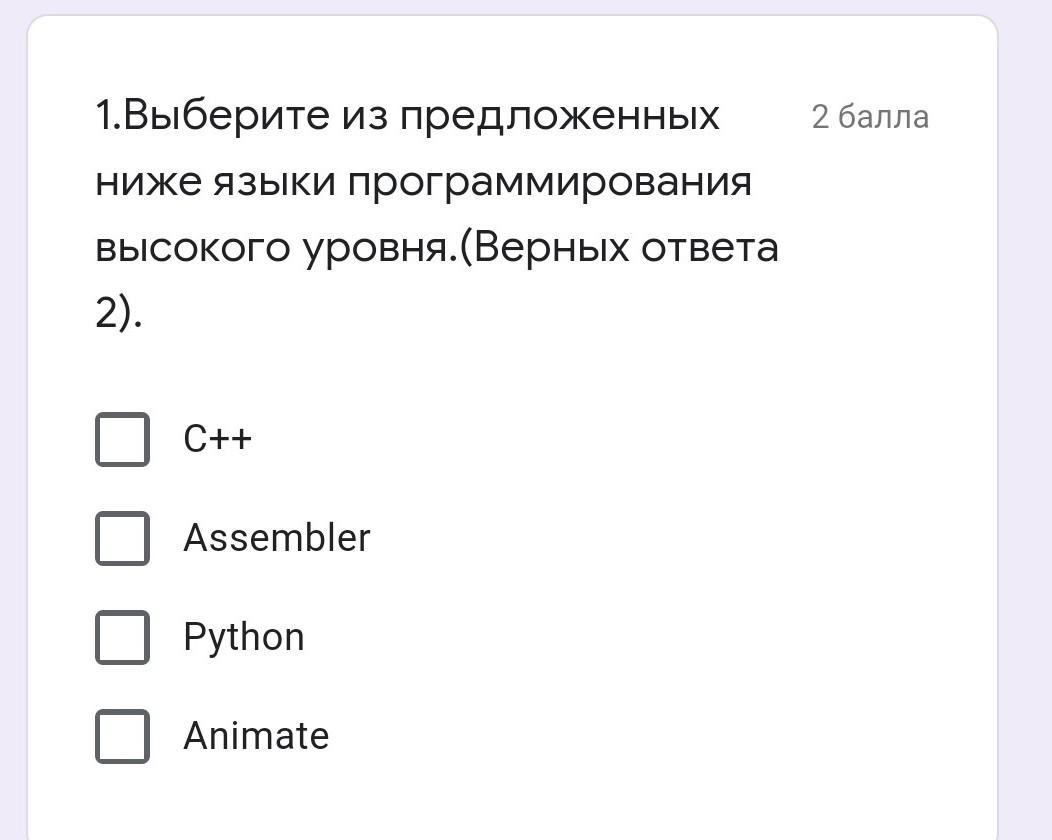Click the question number "1."
The width and height of the screenshot is (1052, 840).
(108, 116)
